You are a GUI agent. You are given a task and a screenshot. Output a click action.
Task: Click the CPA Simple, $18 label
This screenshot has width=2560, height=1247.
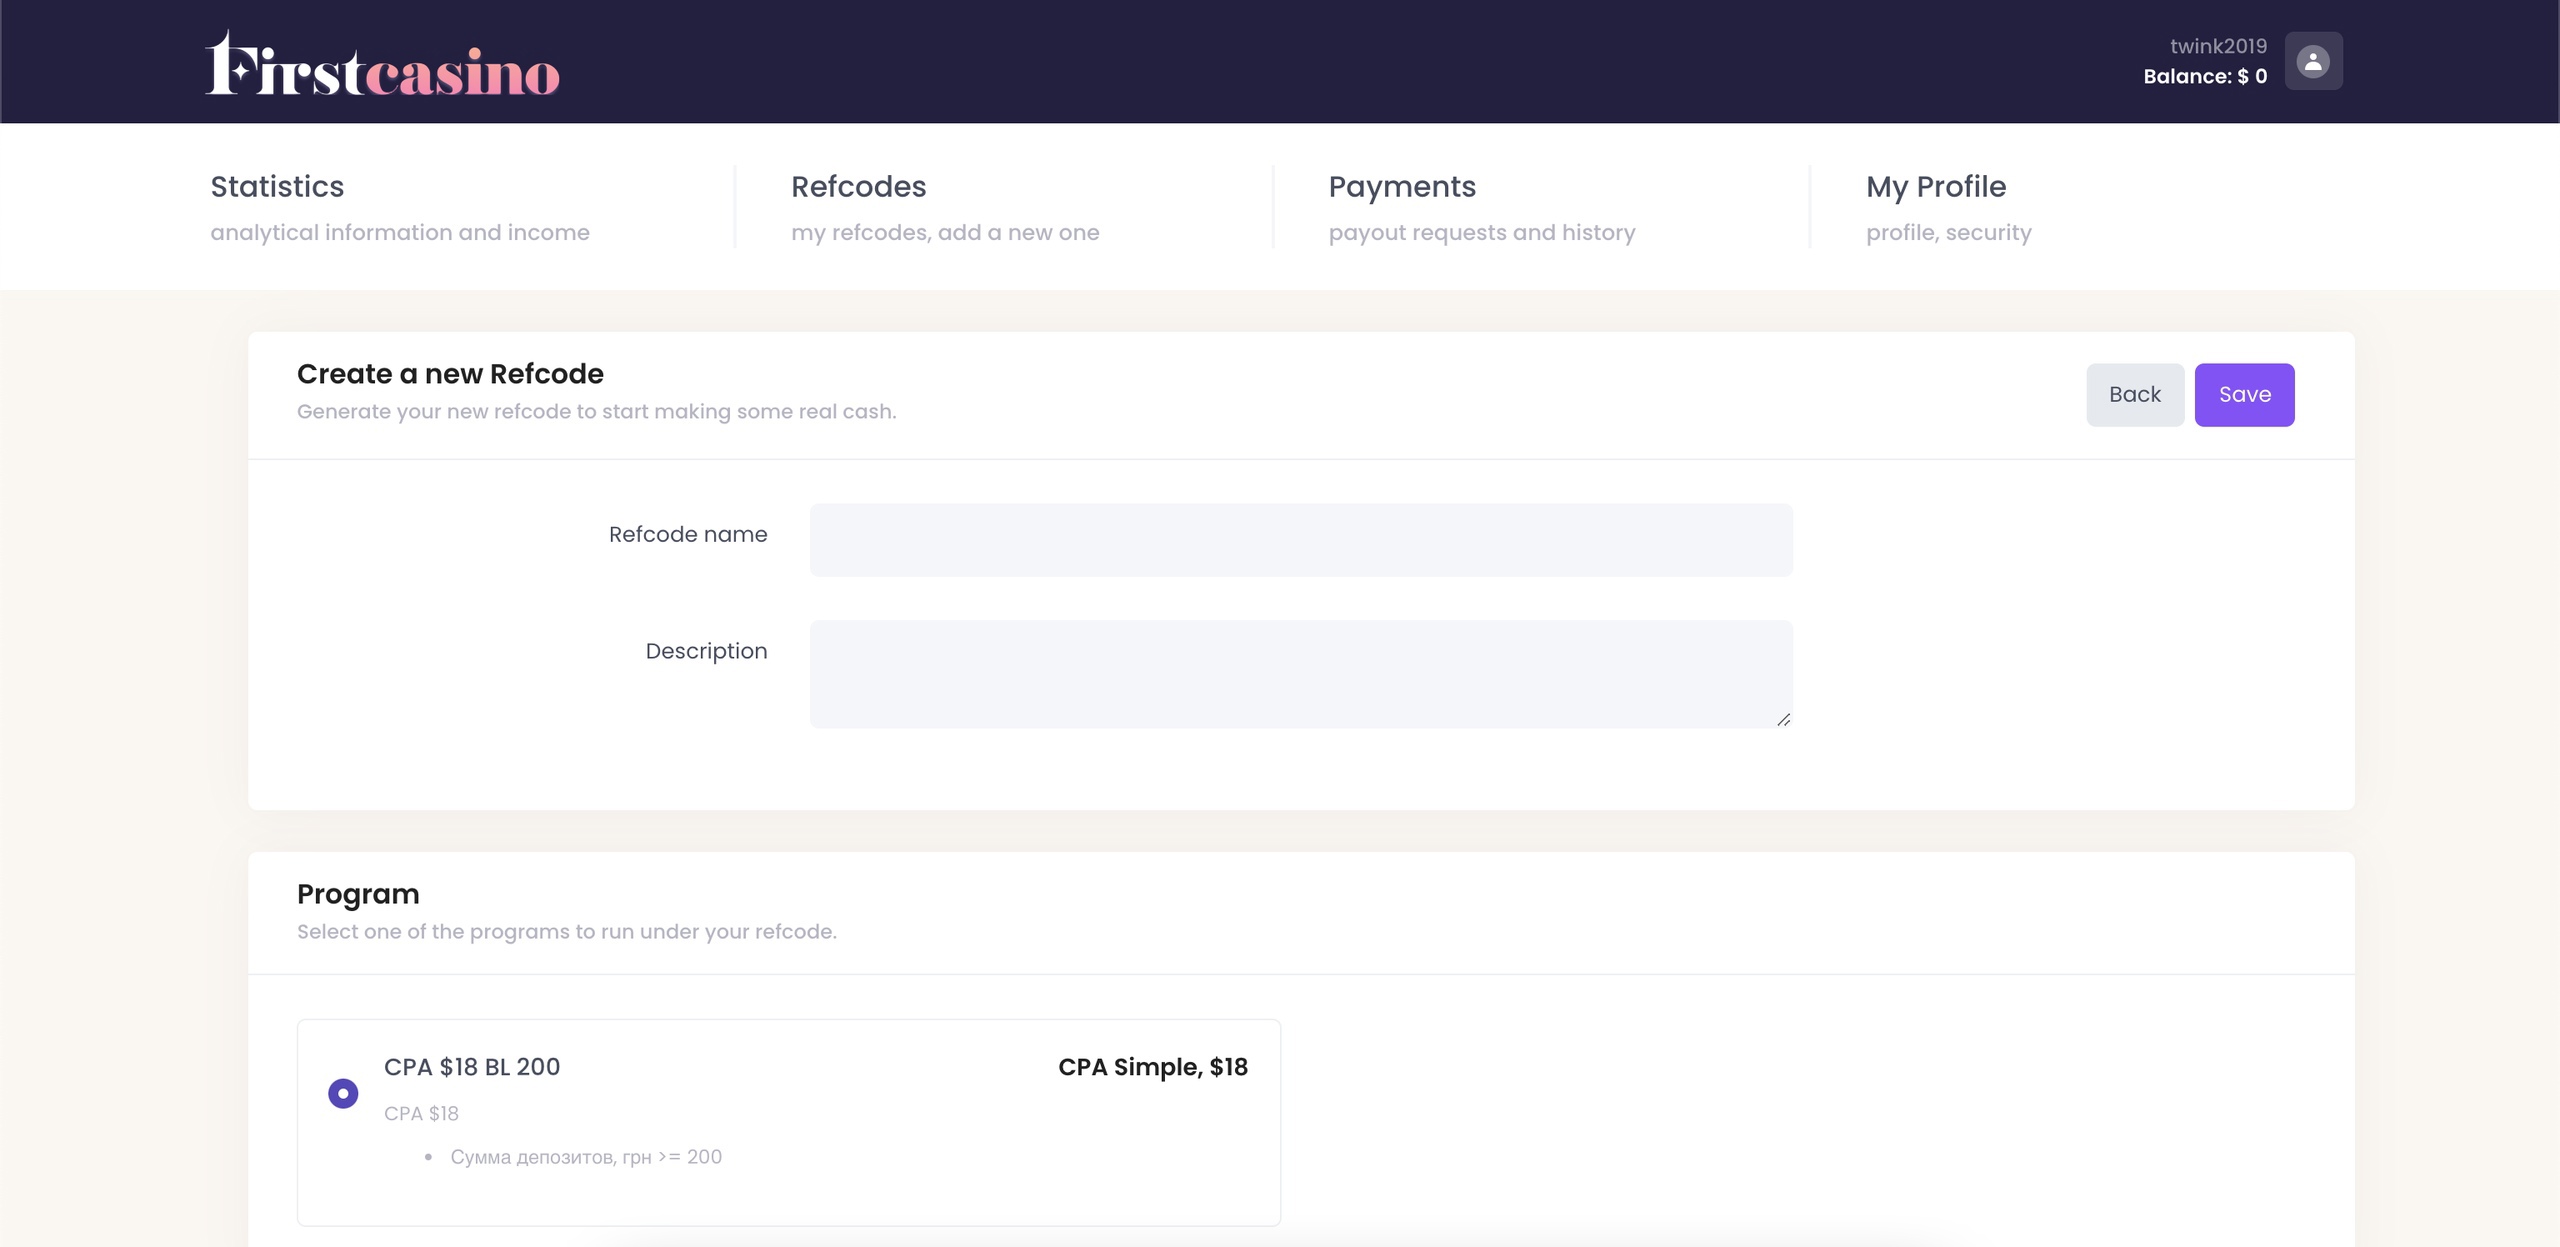[1152, 1067]
